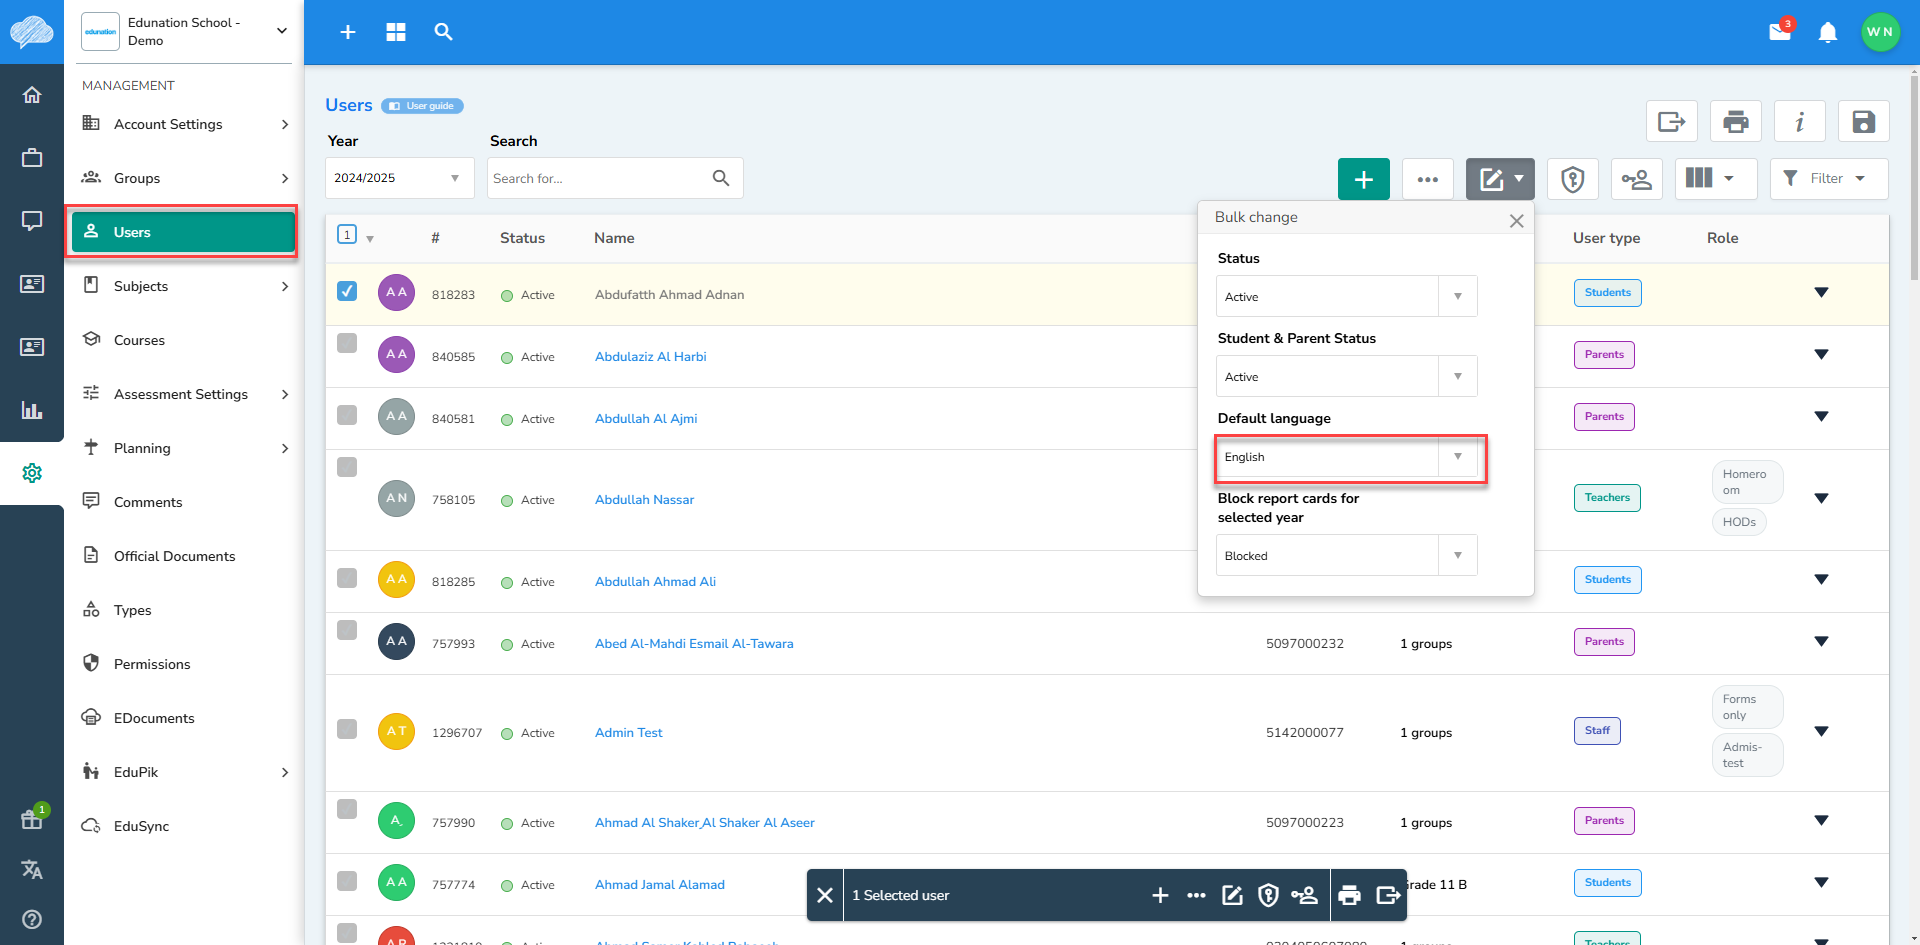Open the Filter dropdown
This screenshot has height=945, width=1920.
click(x=1829, y=179)
